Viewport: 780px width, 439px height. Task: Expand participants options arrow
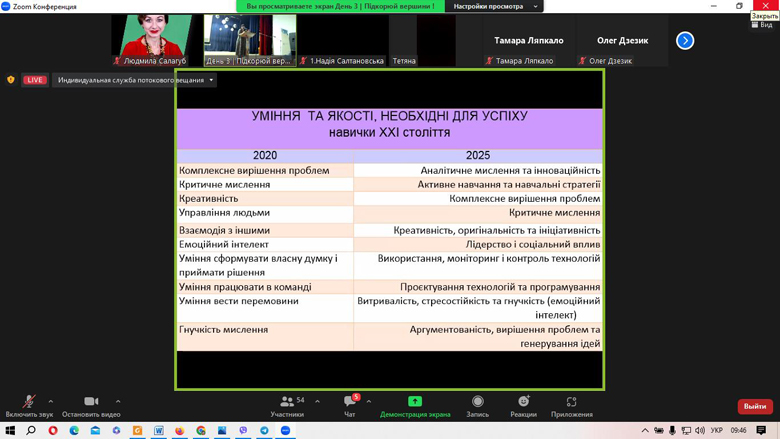[x=317, y=401]
